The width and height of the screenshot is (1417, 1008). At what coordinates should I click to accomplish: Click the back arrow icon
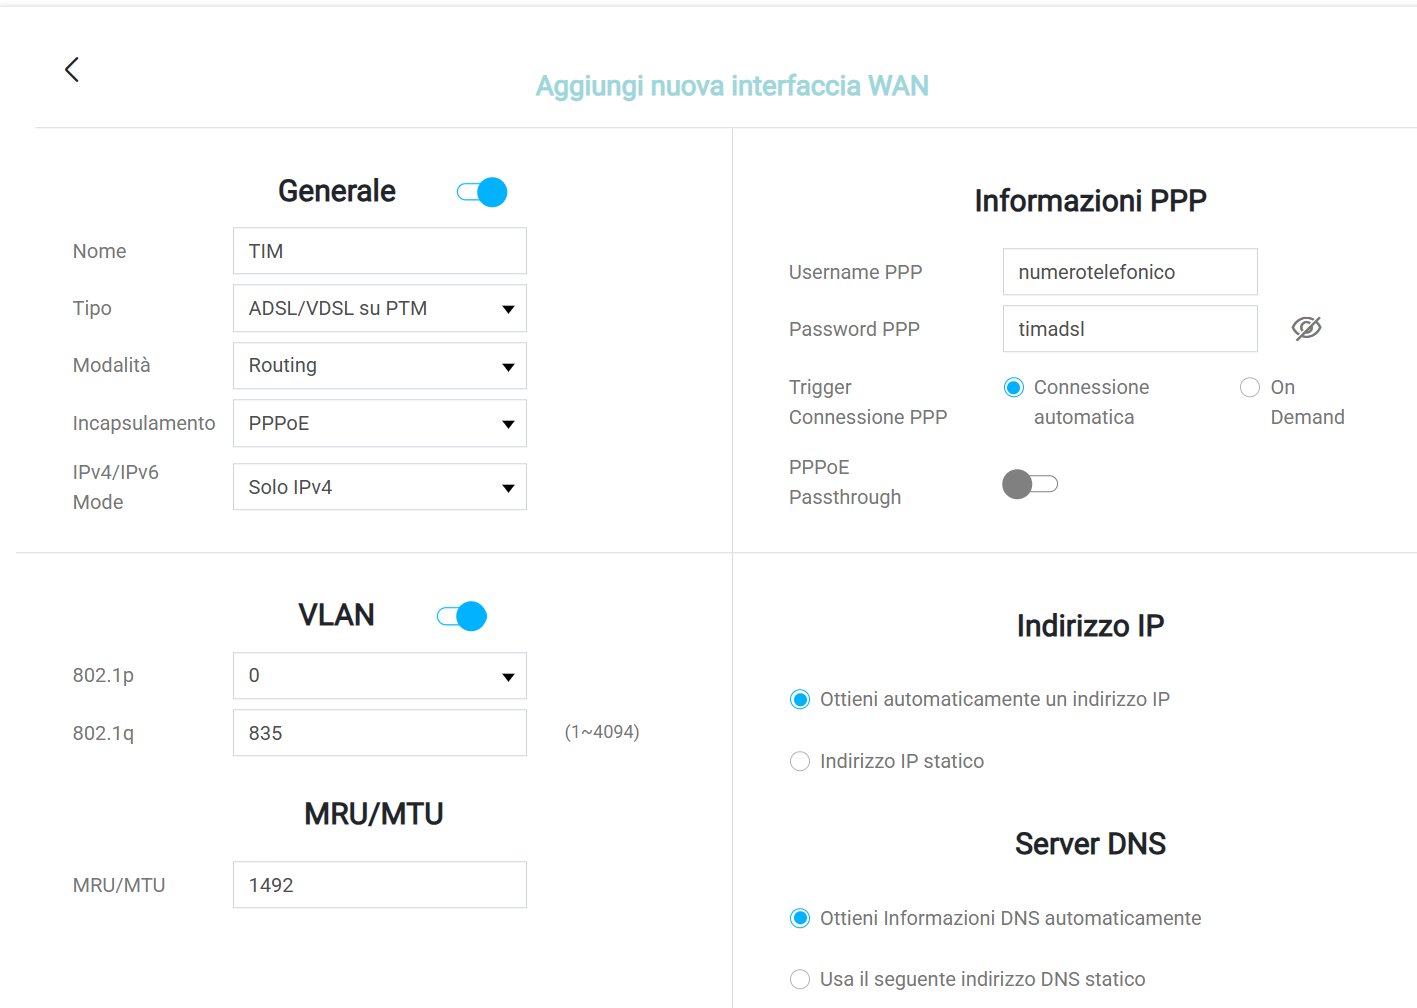click(x=72, y=69)
